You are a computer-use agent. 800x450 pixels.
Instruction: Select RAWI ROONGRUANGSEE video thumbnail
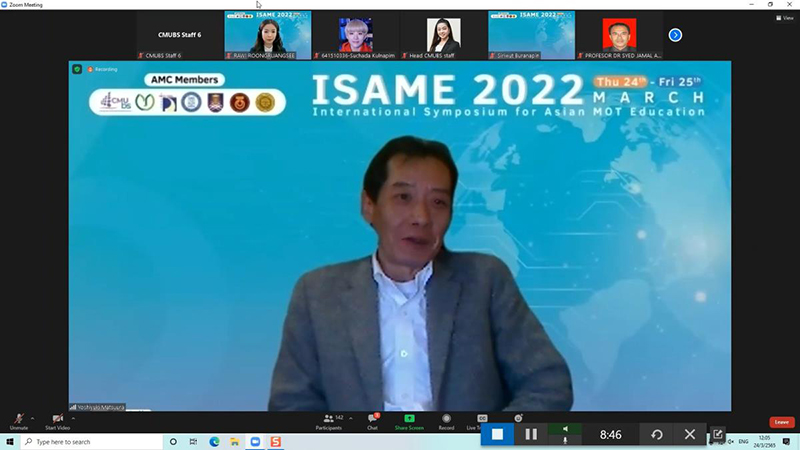tap(268, 35)
